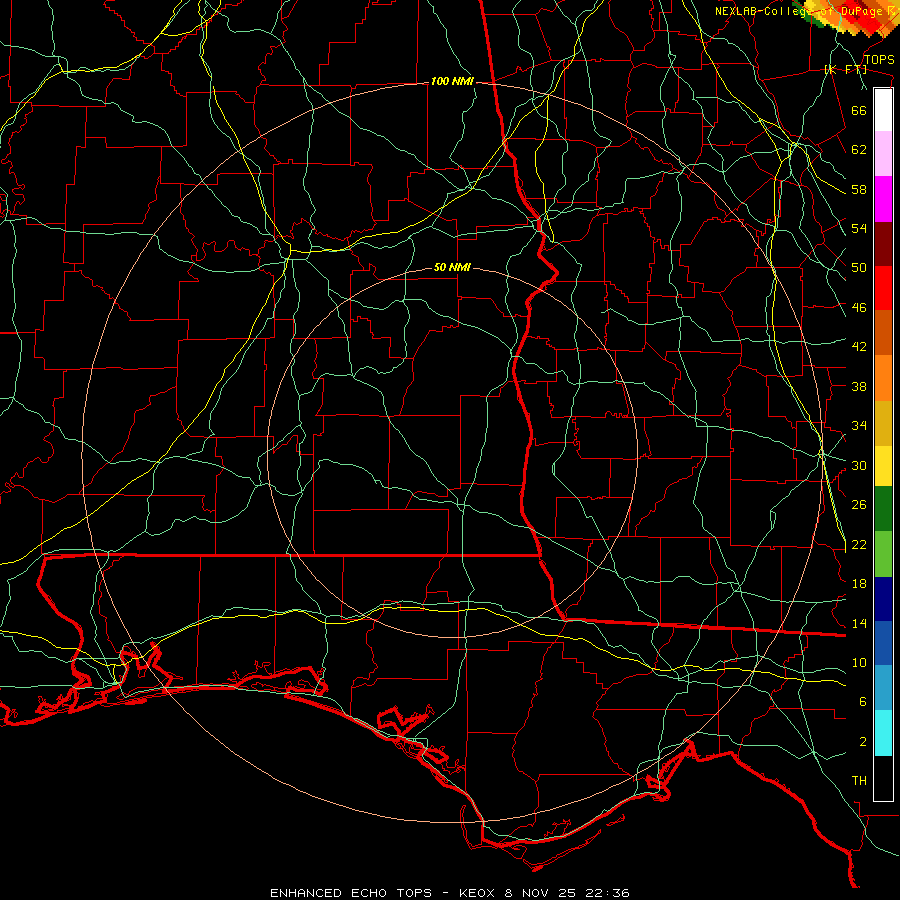Viewport: 900px width, 900px height.
Task: Click the 100 NMI range ring label
Action: 452,82
